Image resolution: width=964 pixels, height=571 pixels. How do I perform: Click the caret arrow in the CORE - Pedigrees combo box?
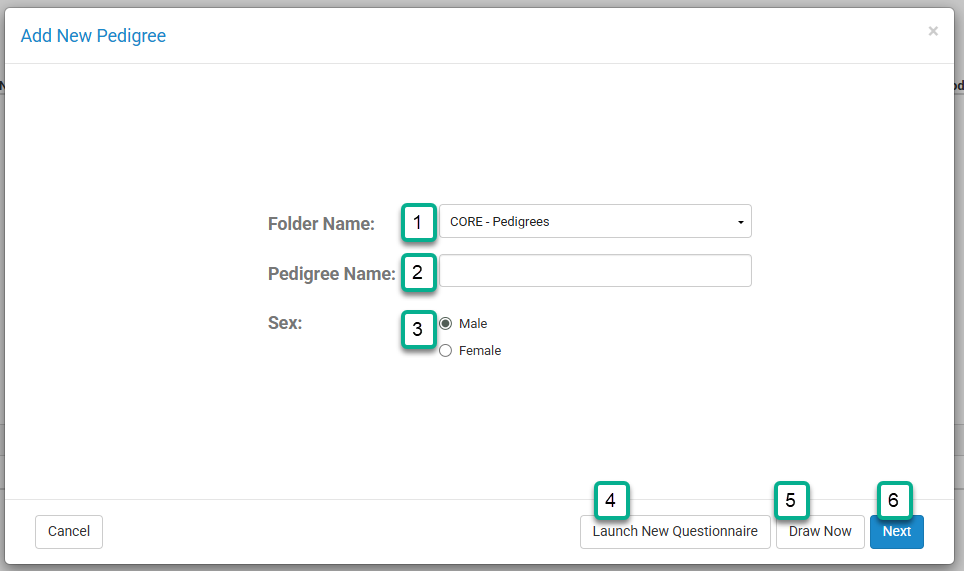click(x=740, y=222)
